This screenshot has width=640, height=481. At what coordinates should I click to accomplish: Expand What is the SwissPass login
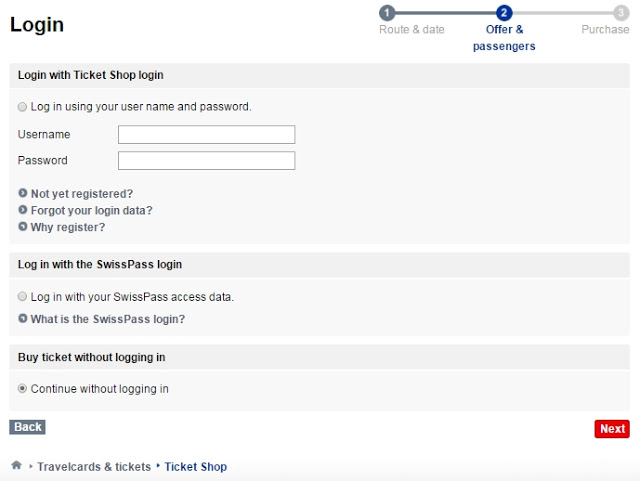coord(108,319)
